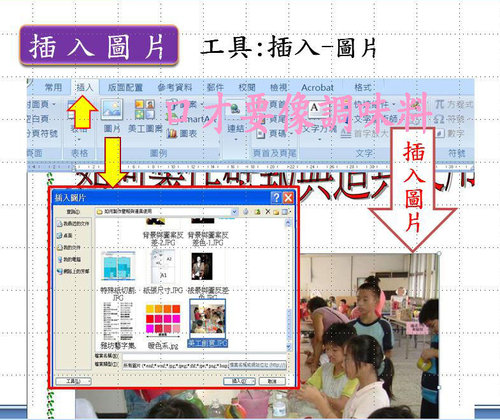Click the file list scrollbar up arrow
The height and width of the screenshot is (420, 500).
(288, 223)
